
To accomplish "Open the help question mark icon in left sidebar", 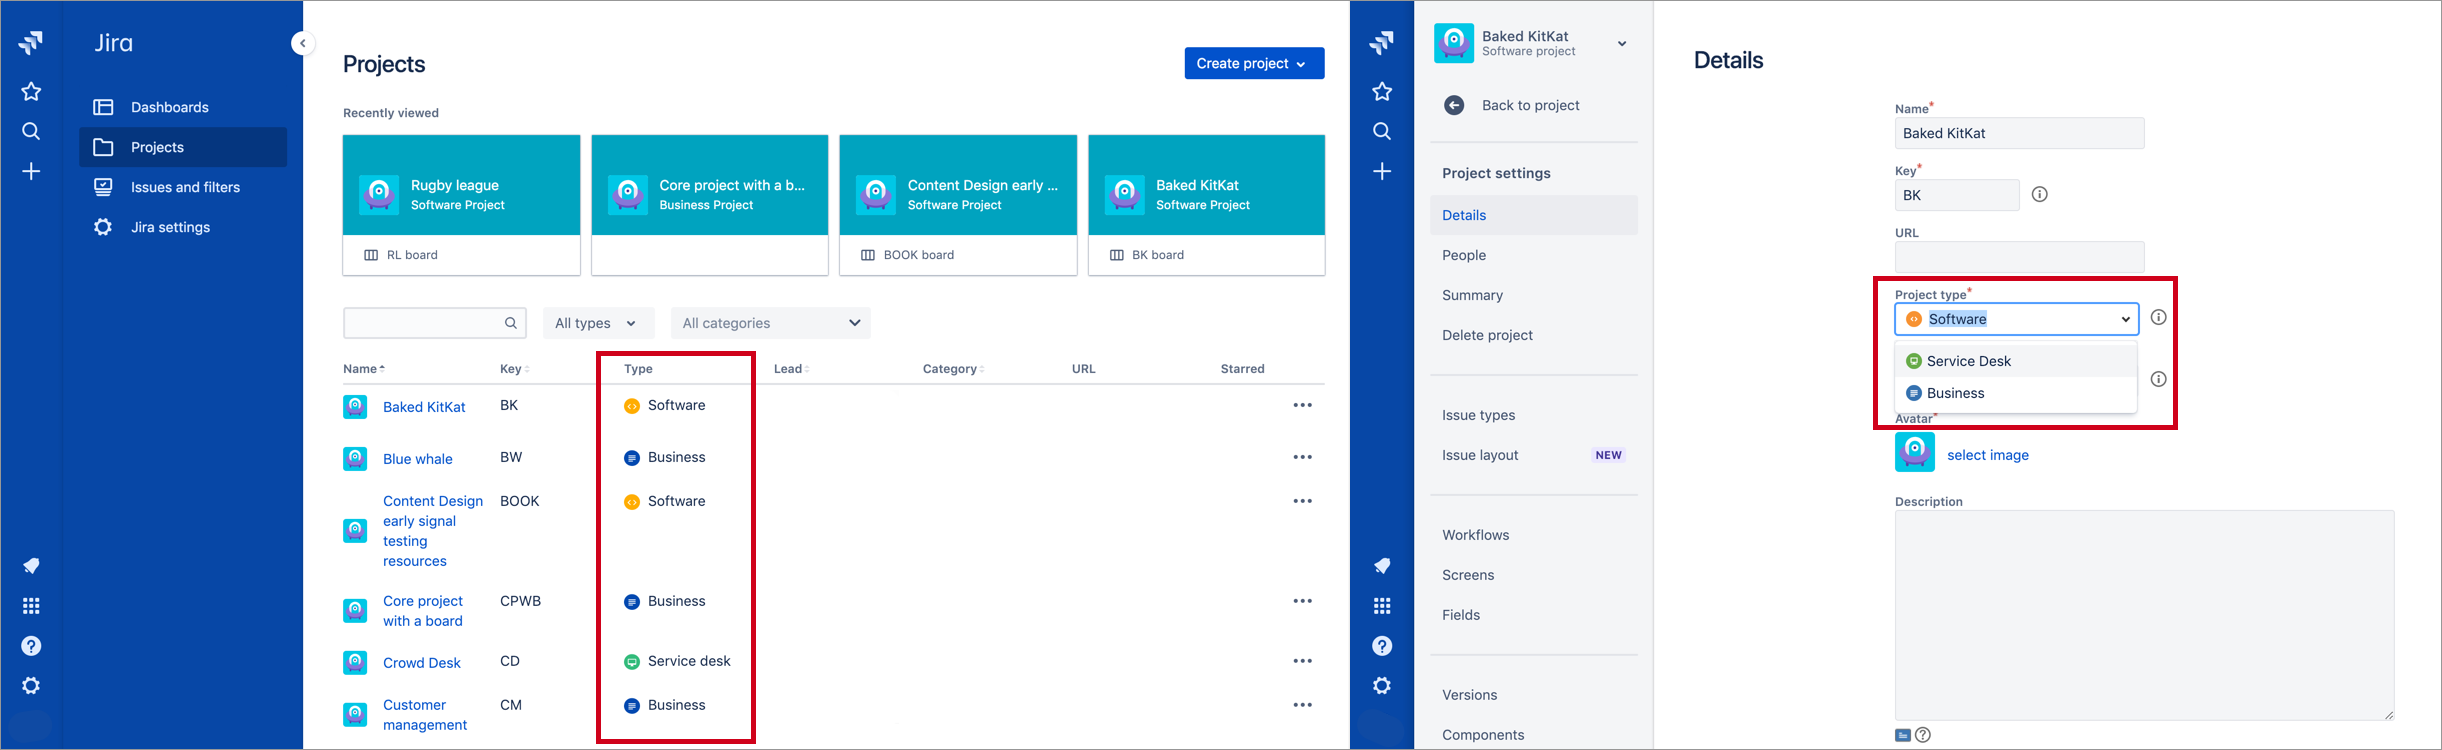I will pyautogui.click(x=31, y=646).
